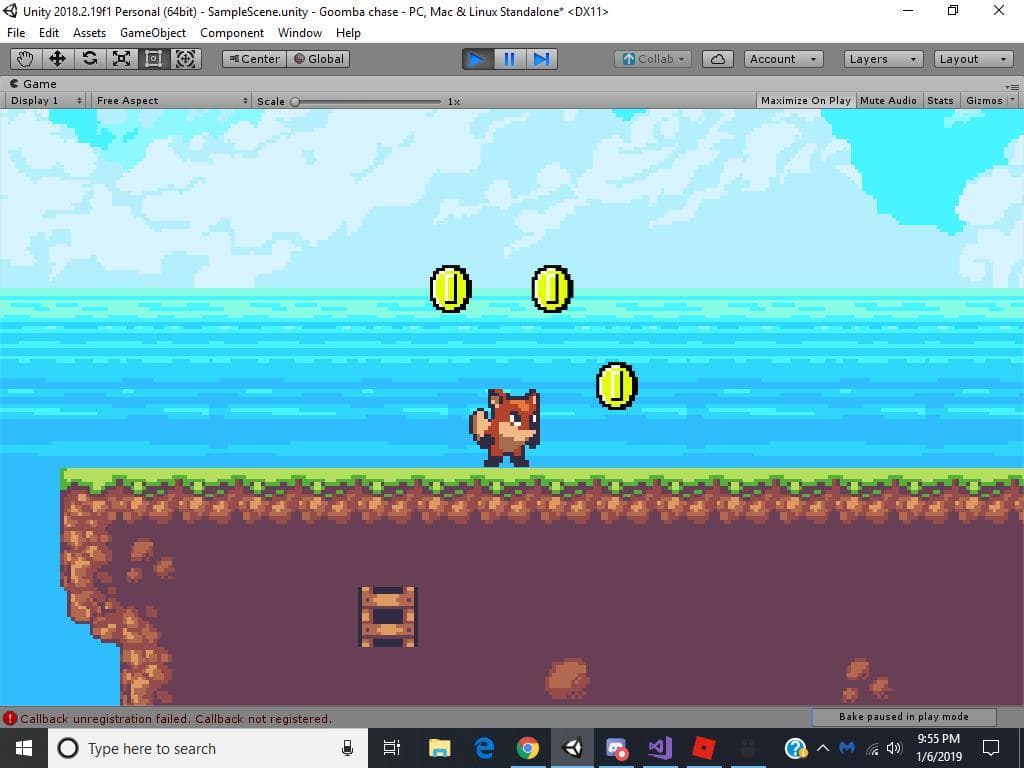The image size is (1024, 768).
Task: Toggle Maximize On Play
Action: (x=805, y=101)
